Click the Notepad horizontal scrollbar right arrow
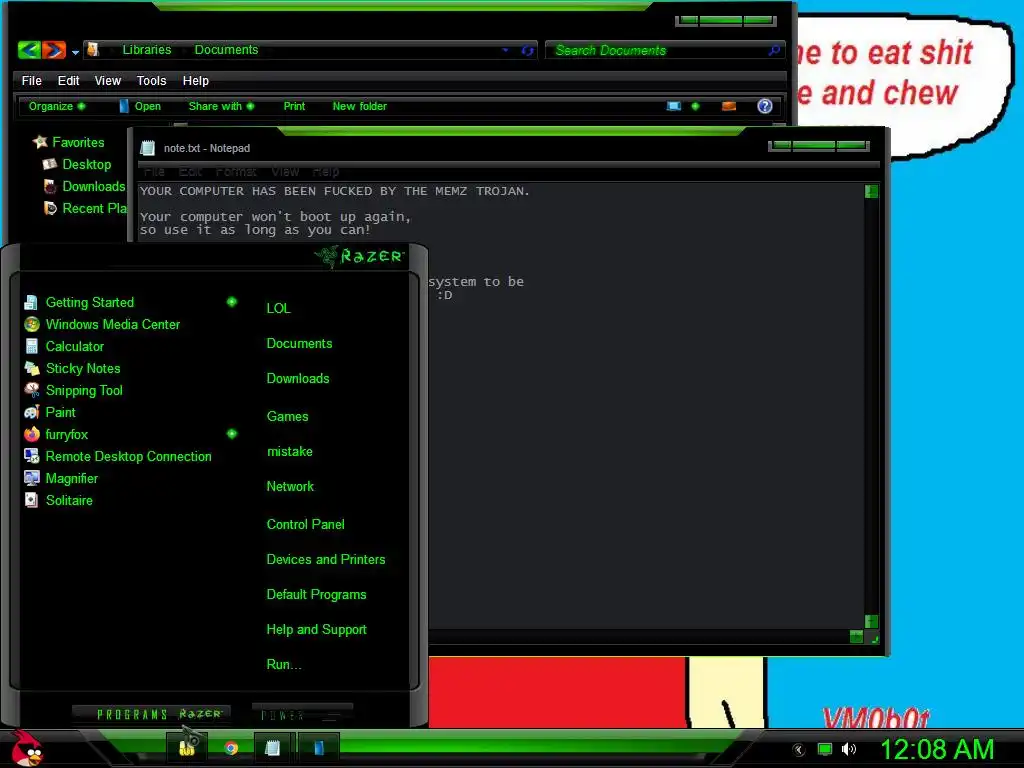The image size is (1024, 768). [856, 636]
